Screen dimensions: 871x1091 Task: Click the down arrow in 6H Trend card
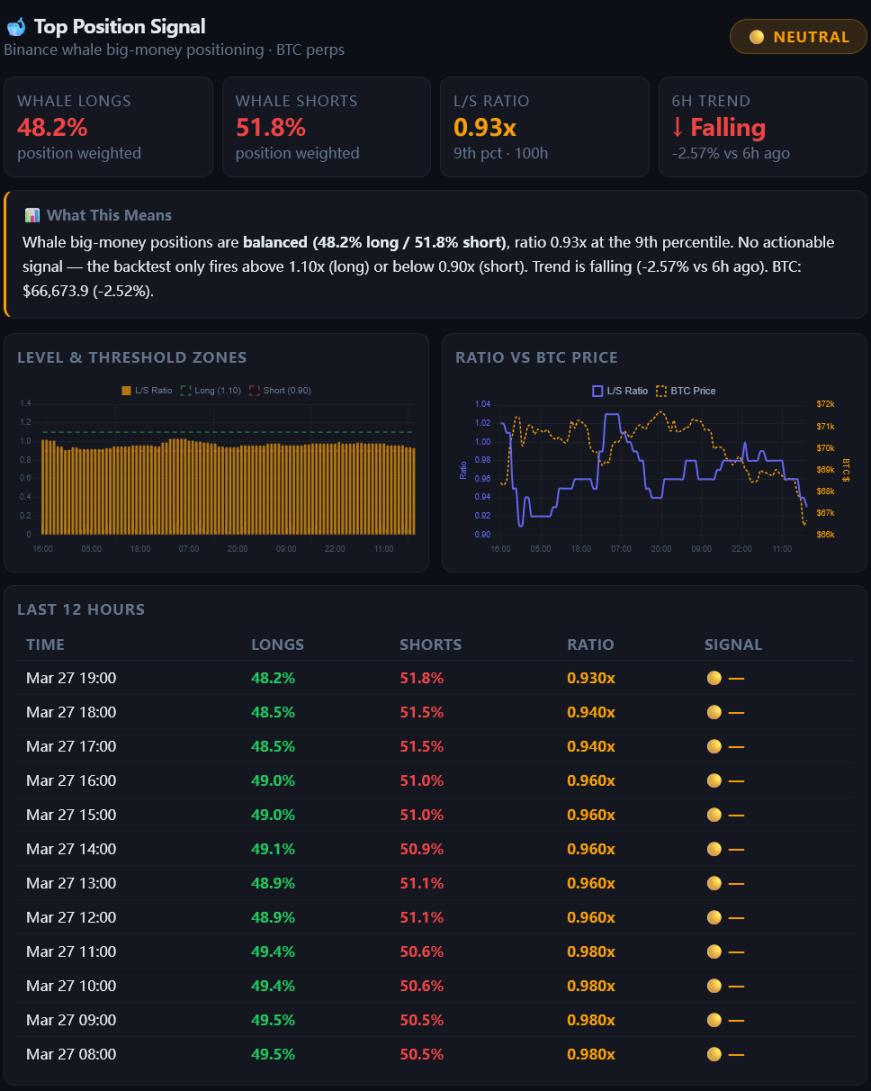click(677, 127)
